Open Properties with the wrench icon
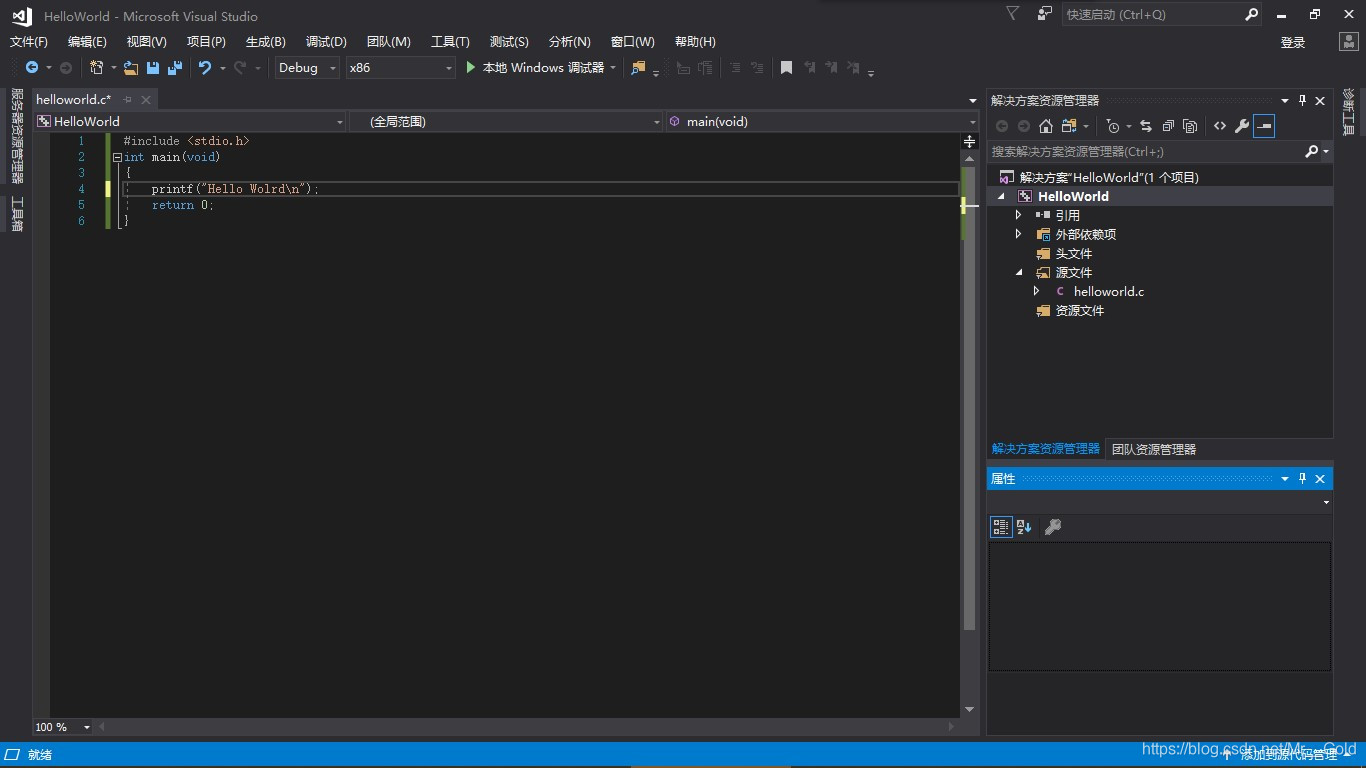 [1242, 126]
